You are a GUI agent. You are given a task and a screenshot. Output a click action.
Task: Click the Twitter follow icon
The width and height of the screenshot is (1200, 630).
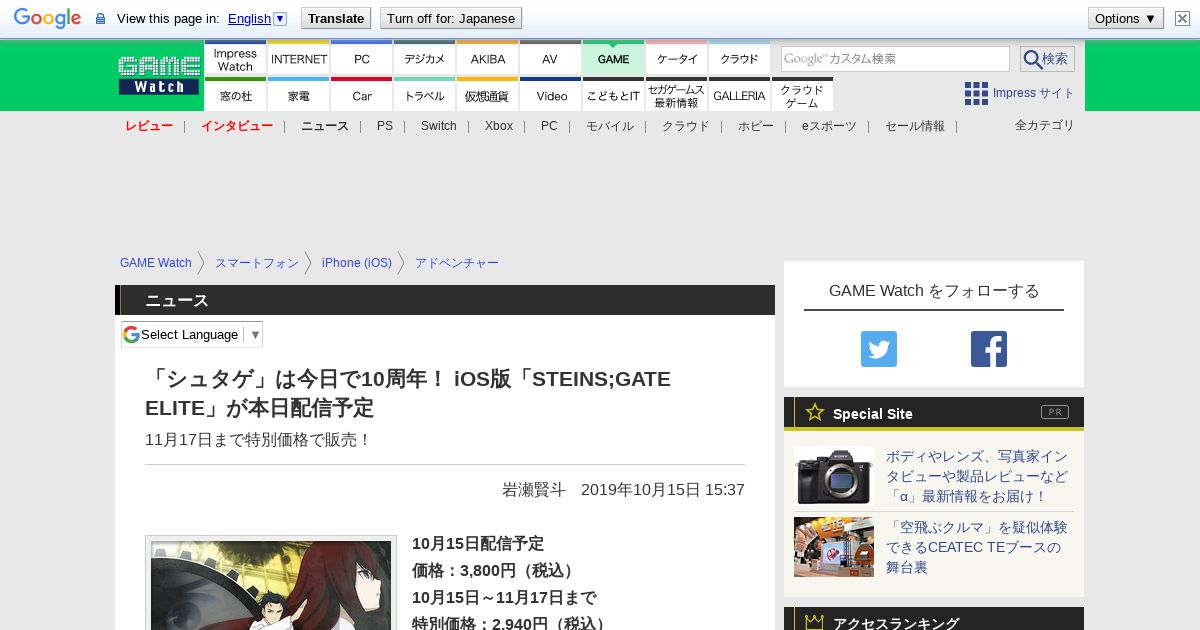(x=878, y=349)
